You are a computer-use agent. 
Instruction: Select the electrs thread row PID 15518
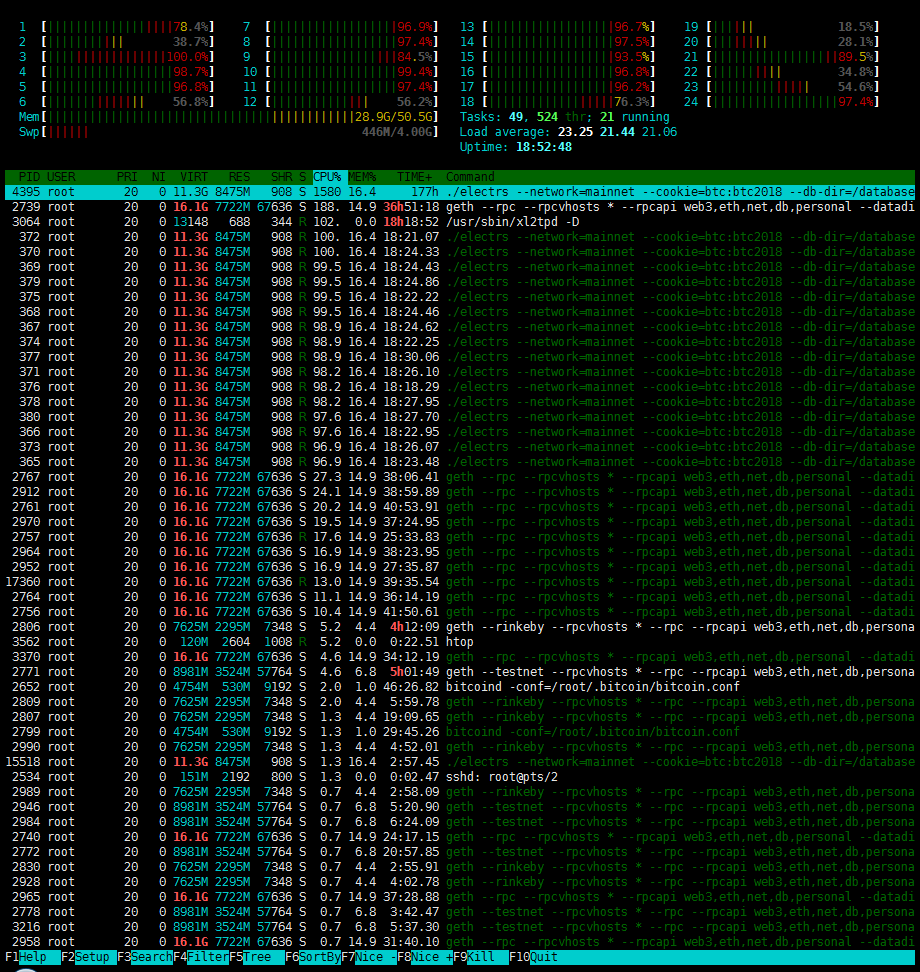tap(459, 762)
